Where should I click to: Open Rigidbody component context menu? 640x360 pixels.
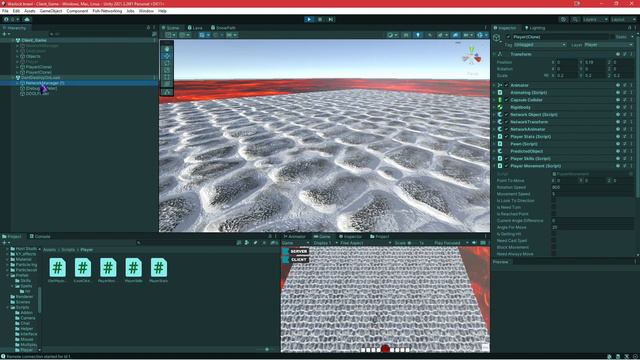pyautogui.click(x=631, y=107)
